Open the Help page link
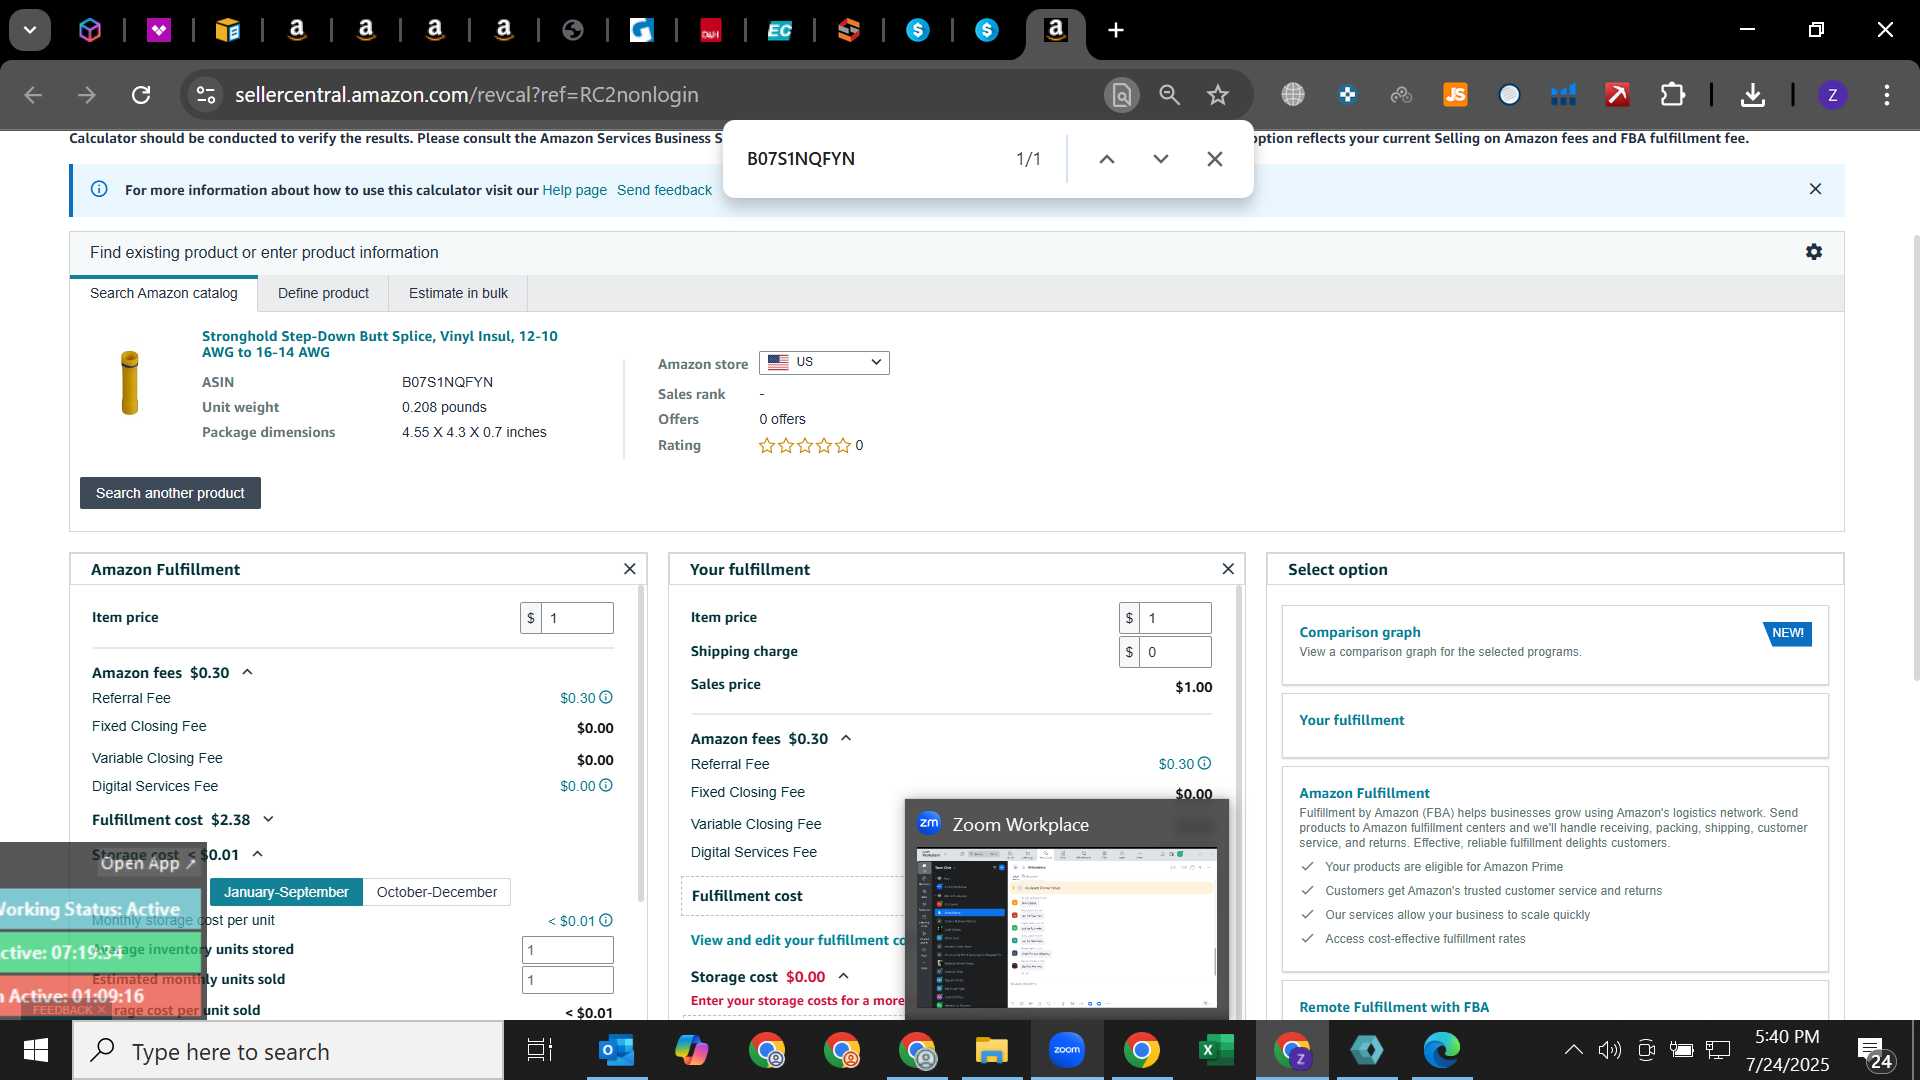1920x1080 pixels. (x=574, y=190)
